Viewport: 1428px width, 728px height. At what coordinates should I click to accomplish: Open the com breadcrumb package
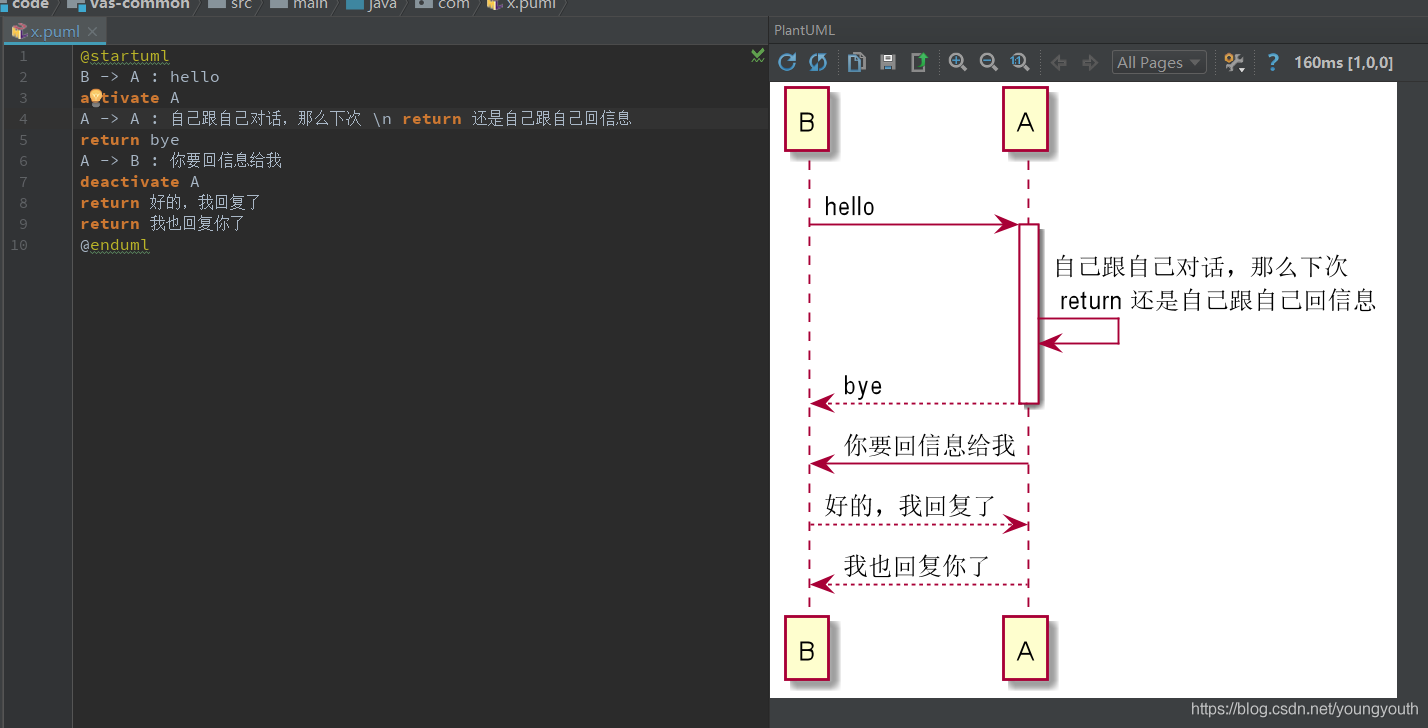(x=442, y=5)
